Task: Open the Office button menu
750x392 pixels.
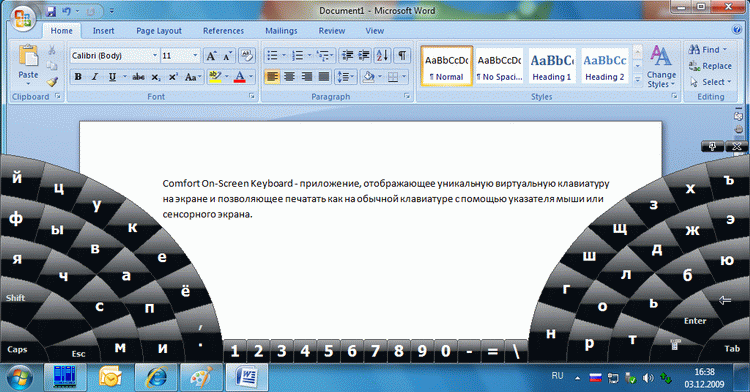Action: point(22,19)
